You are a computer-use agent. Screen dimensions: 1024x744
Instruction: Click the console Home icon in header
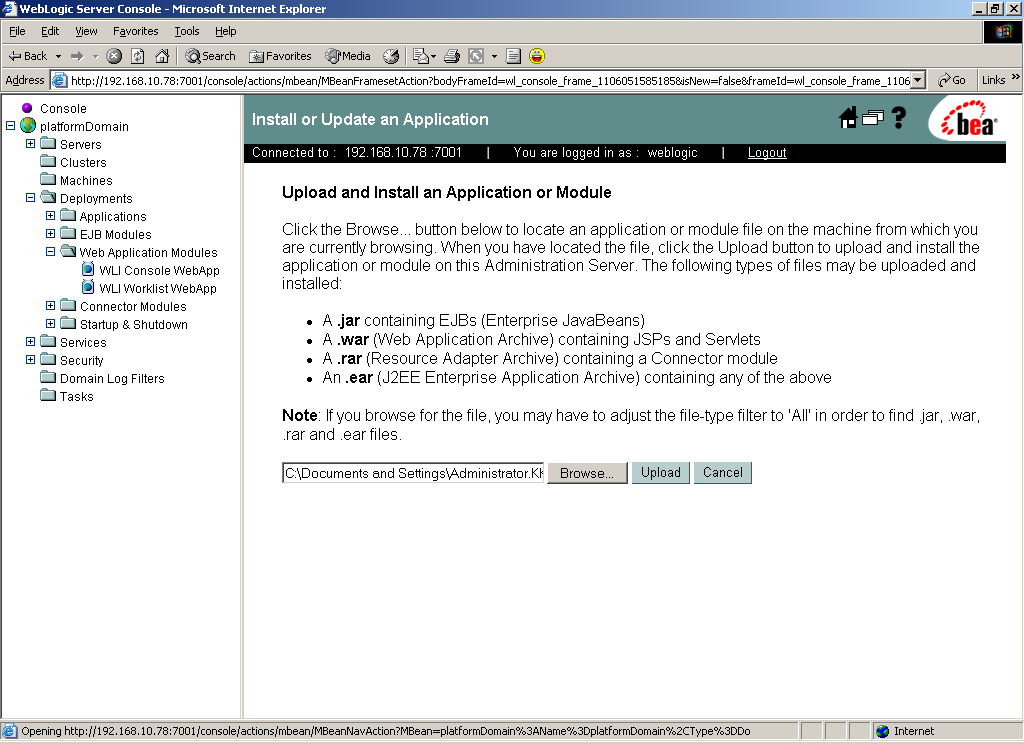[848, 118]
